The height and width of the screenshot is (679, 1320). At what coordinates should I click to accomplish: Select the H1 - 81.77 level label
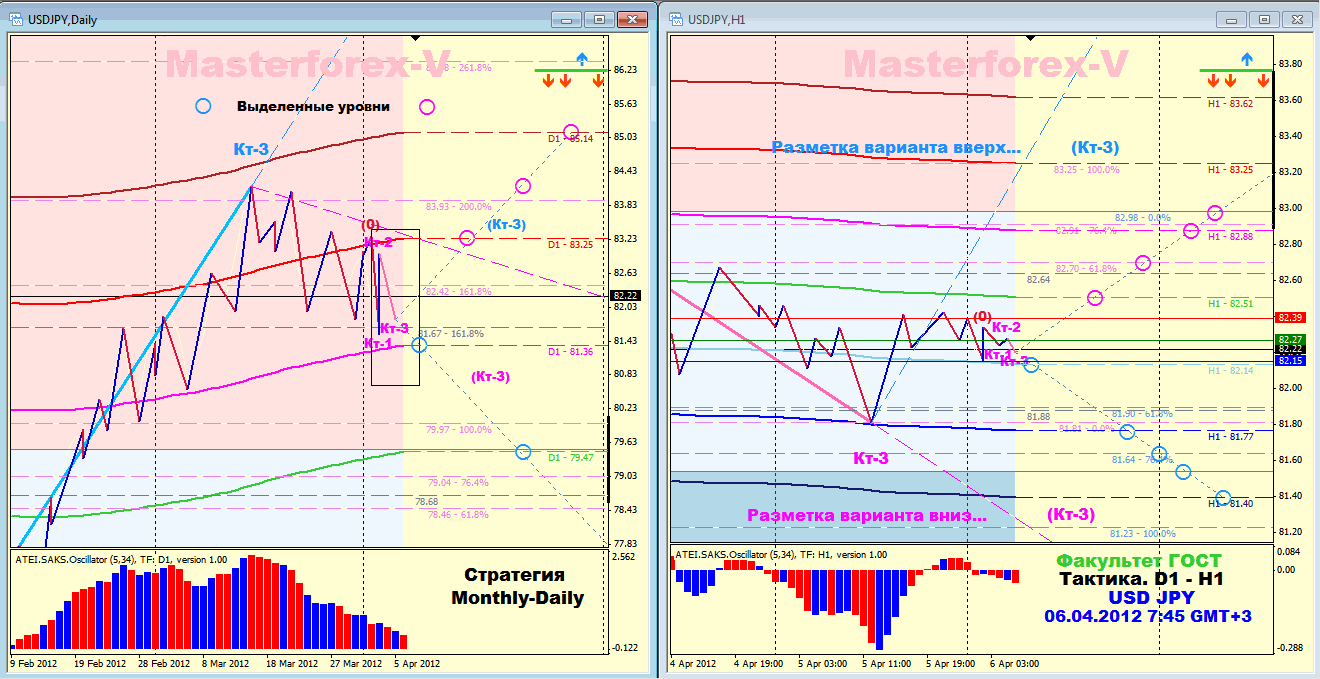(x=1230, y=437)
